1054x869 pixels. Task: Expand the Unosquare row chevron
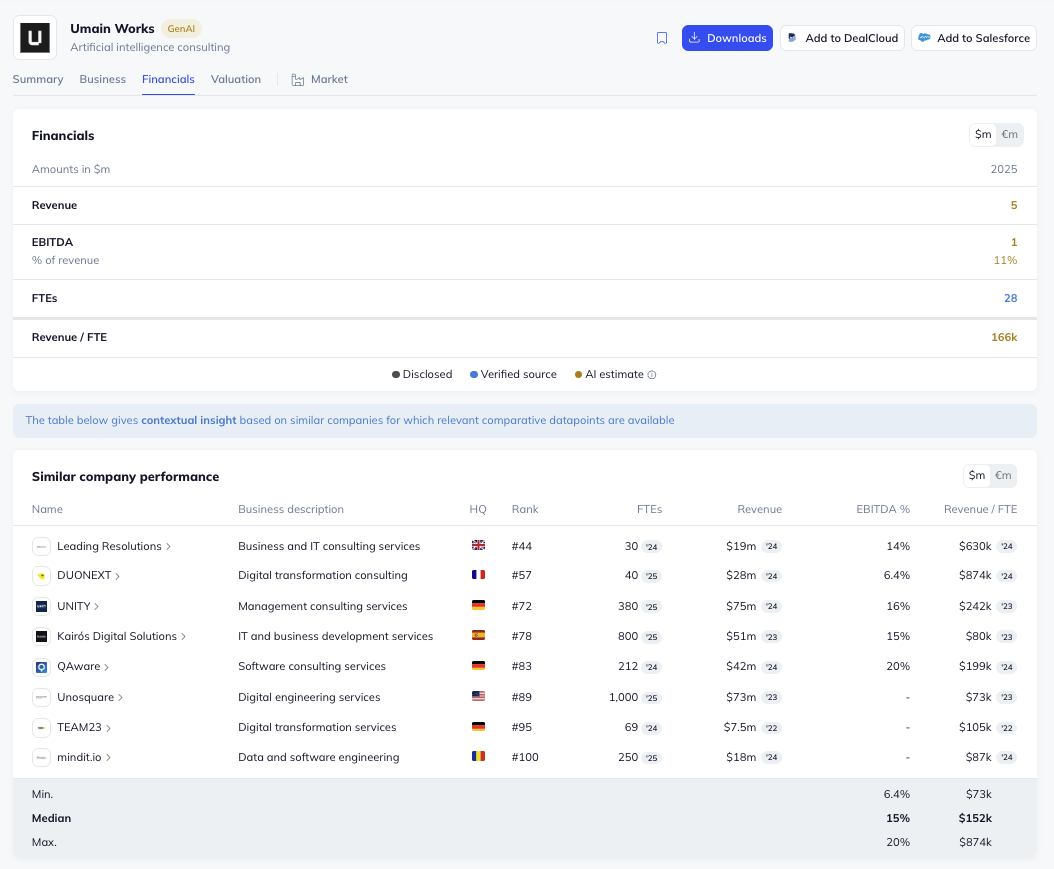click(121, 698)
